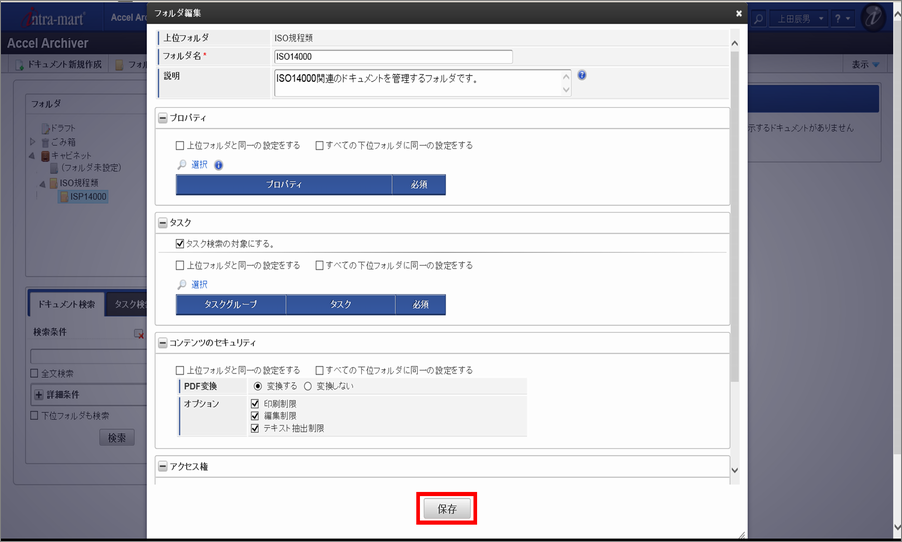Collapse the プロパティ section
Viewport: 902px width, 542px height.
tap(163, 118)
